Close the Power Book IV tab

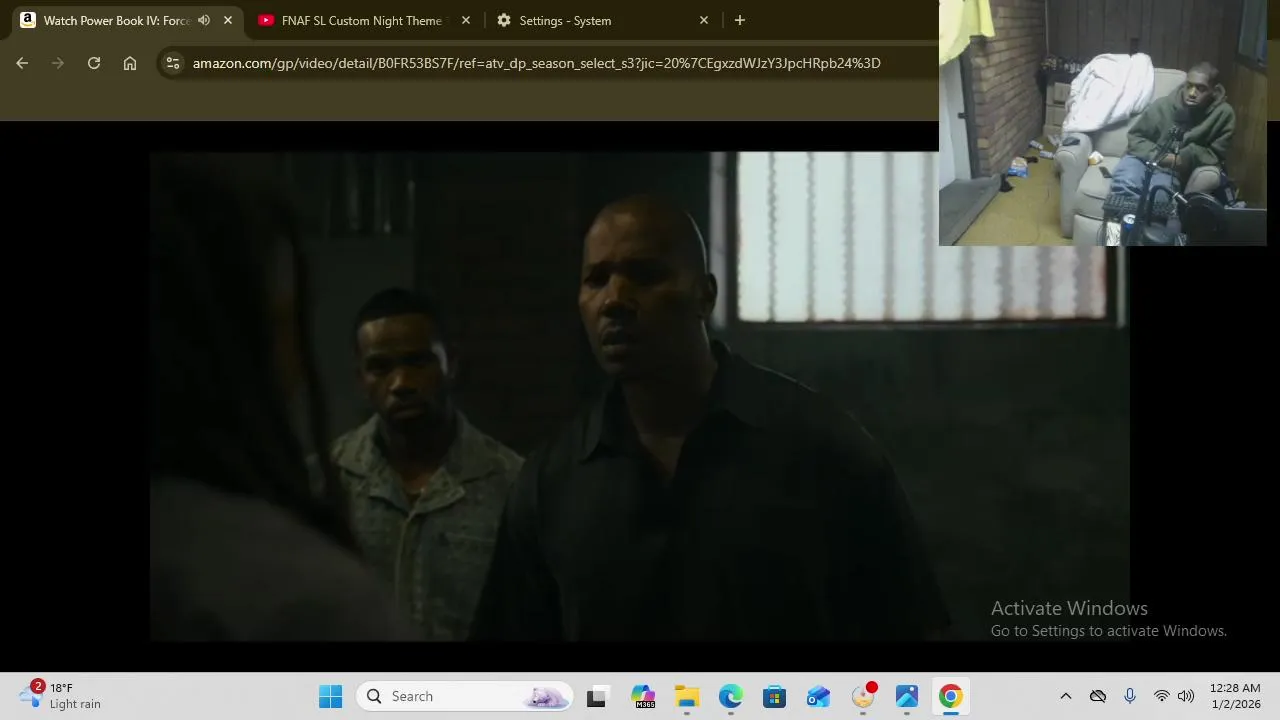point(228,20)
